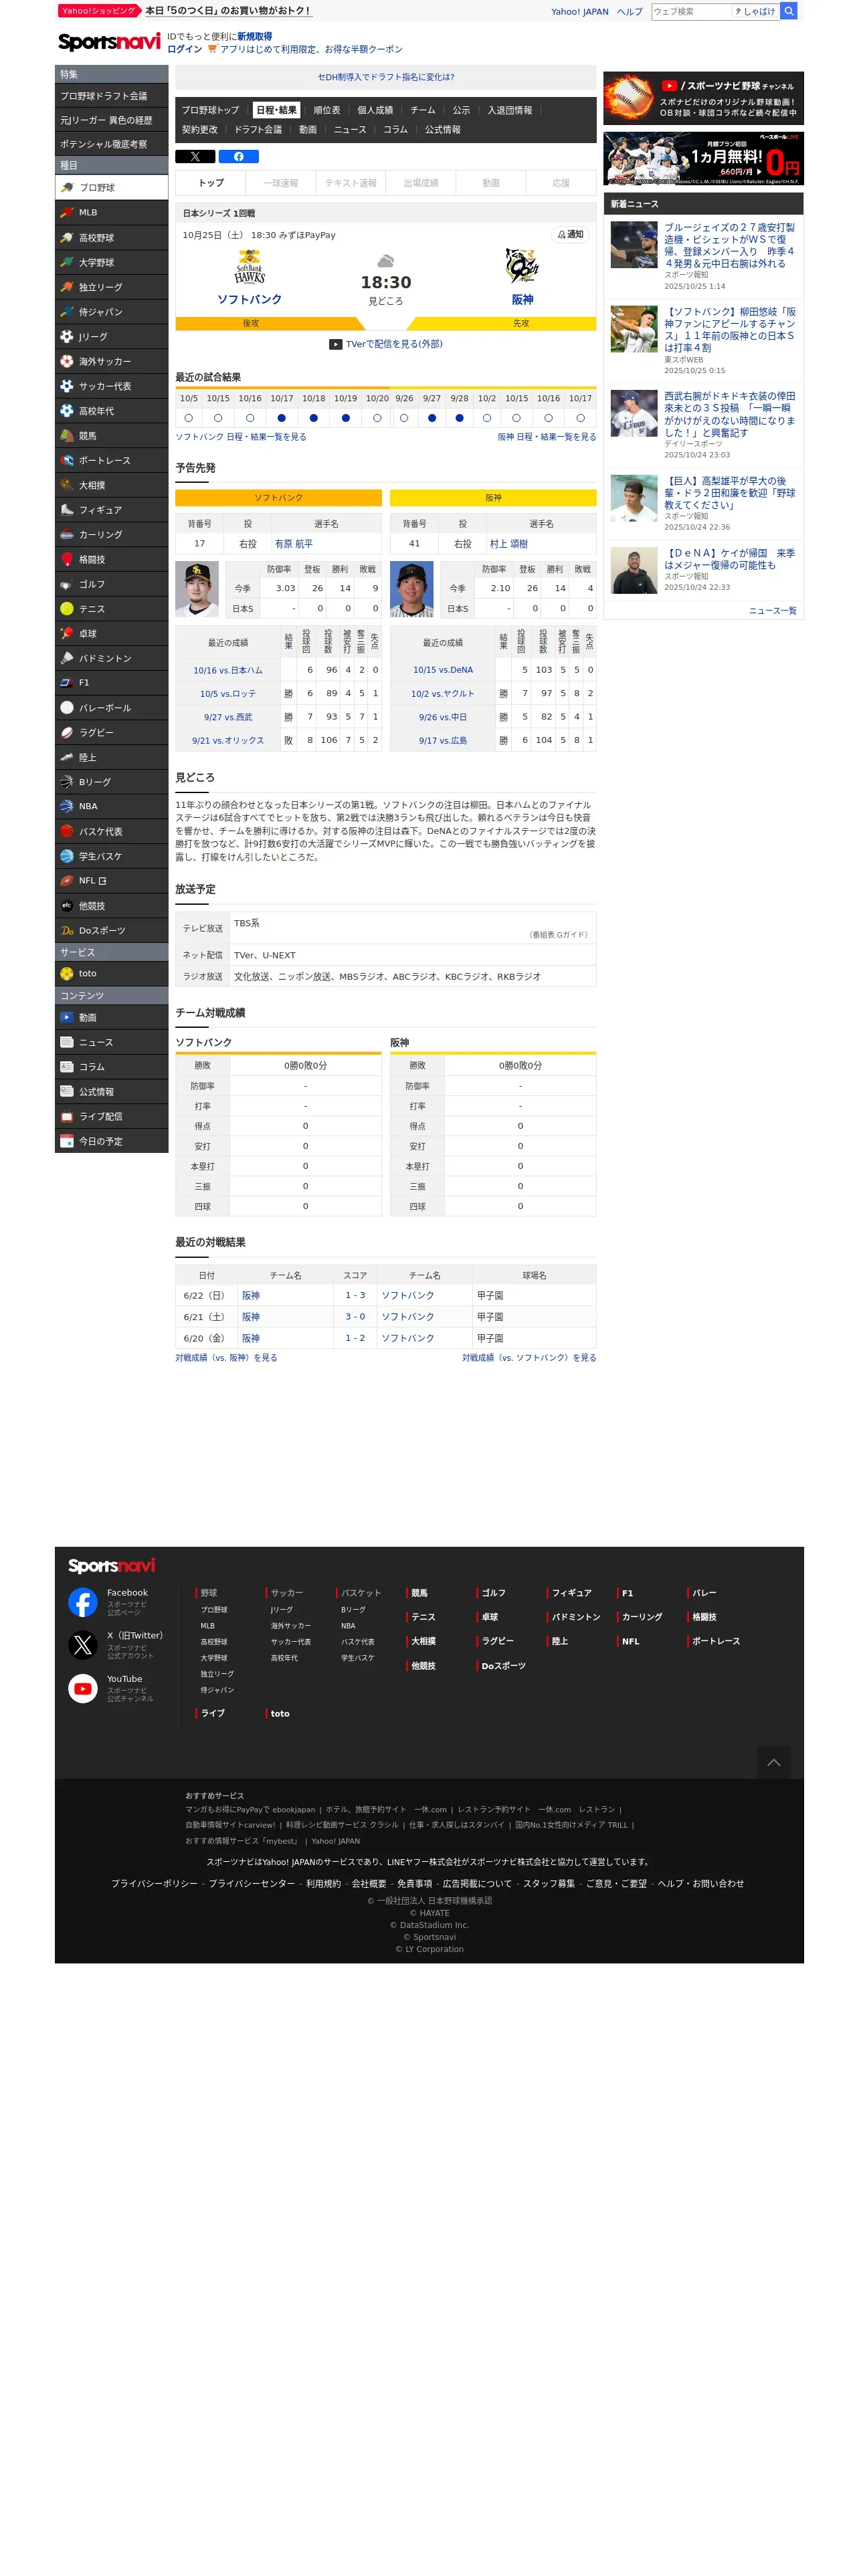Open the 1 - 3 score on 6/22
The image size is (859, 2576).
click(355, 1295)
